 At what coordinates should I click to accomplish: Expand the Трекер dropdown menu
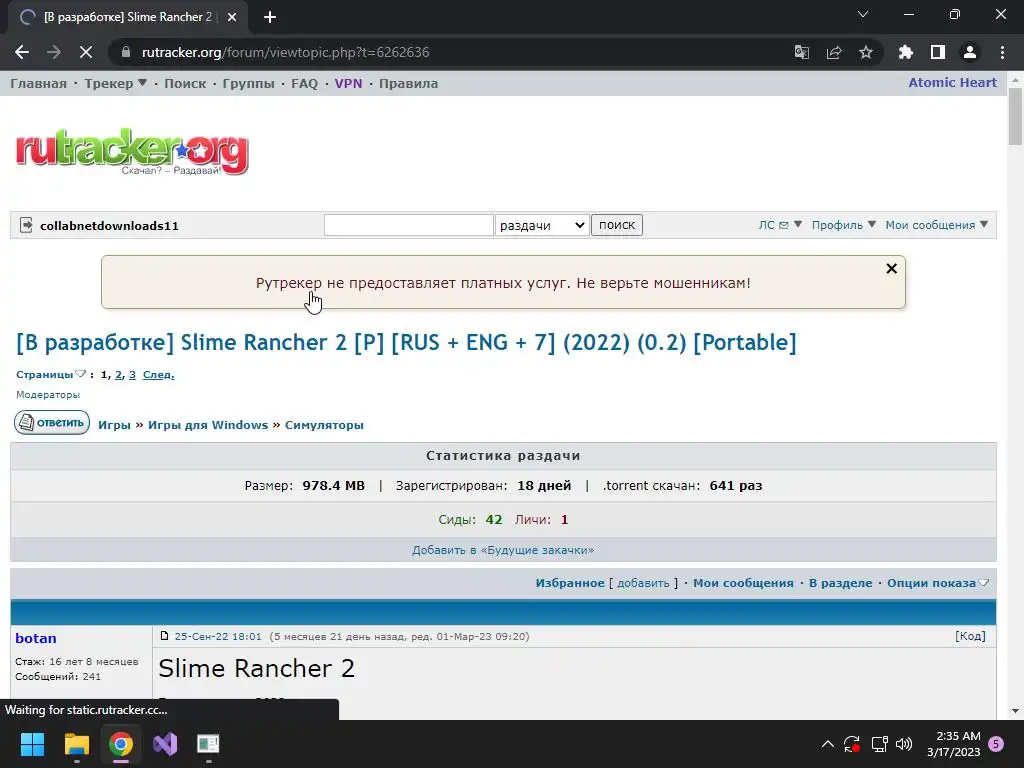[x=116, y=84]
